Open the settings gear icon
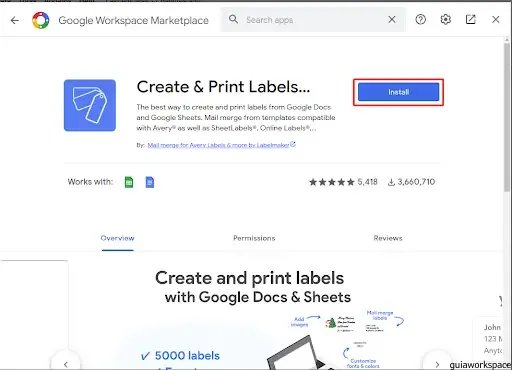 click(x=446, y=20)
